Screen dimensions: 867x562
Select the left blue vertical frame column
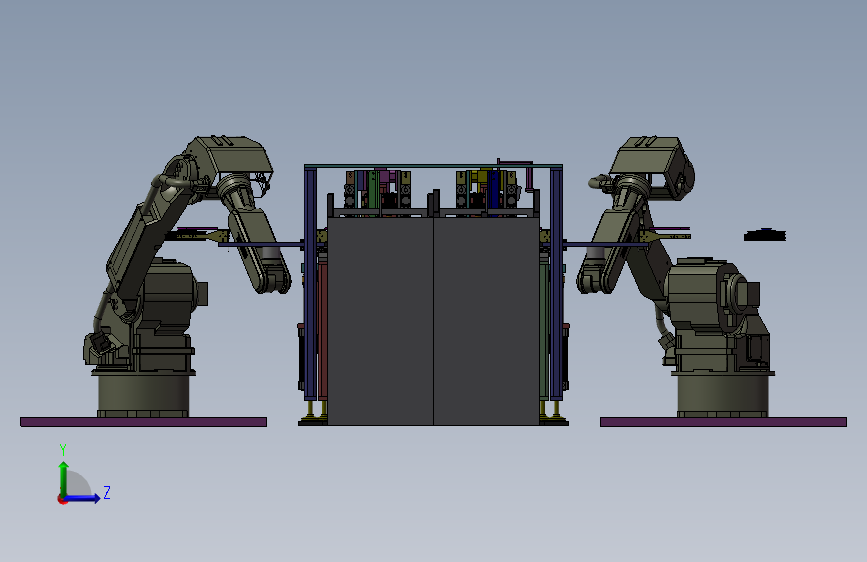point(311,284)
